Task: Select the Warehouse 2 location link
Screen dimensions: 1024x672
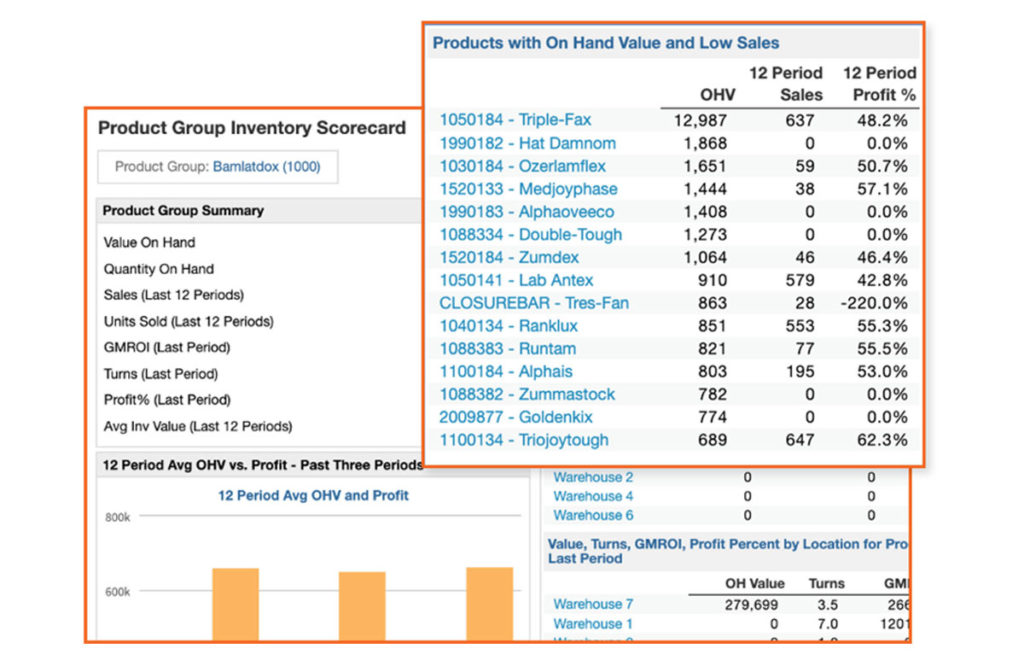Action: [x=593, y=477]
